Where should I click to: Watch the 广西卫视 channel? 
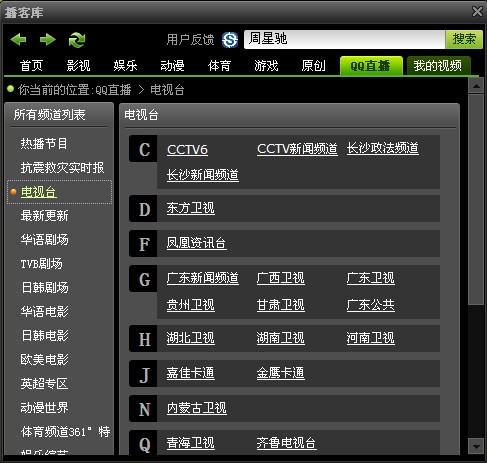click(x=281, y=278)
